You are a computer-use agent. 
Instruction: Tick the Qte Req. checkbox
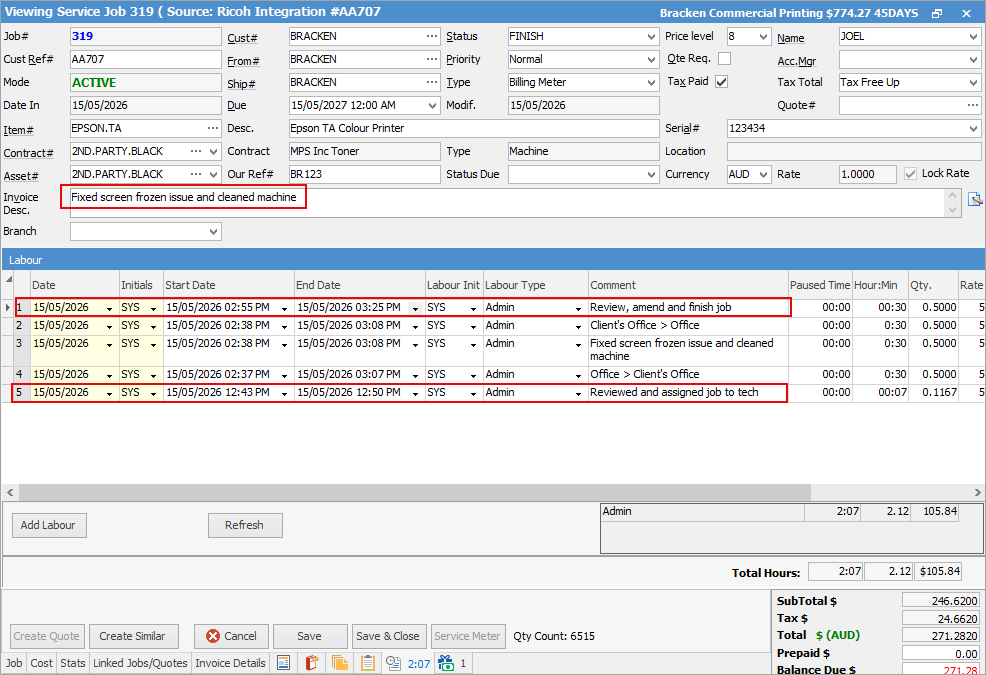tap(724, 59)
